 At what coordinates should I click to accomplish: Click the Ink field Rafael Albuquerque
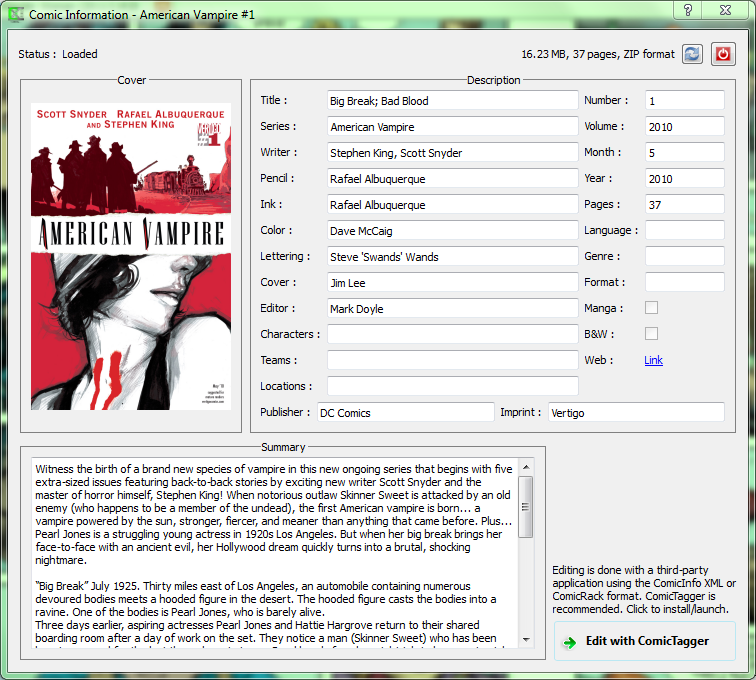coord(452,204)
